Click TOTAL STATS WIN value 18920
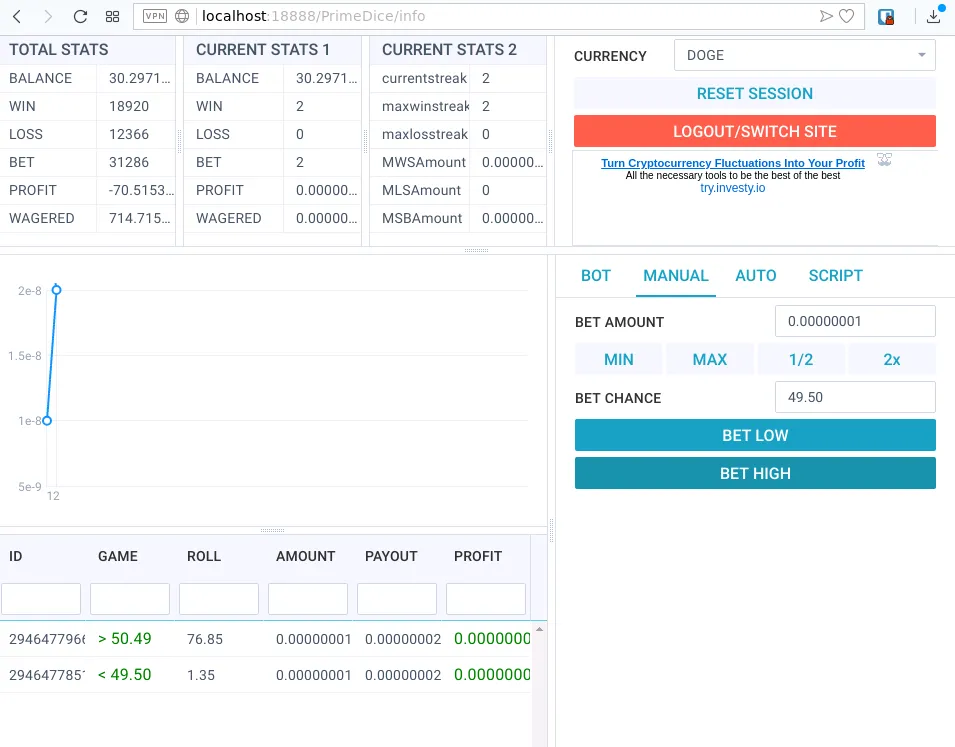Screen dimensions: 955x747 129,106
